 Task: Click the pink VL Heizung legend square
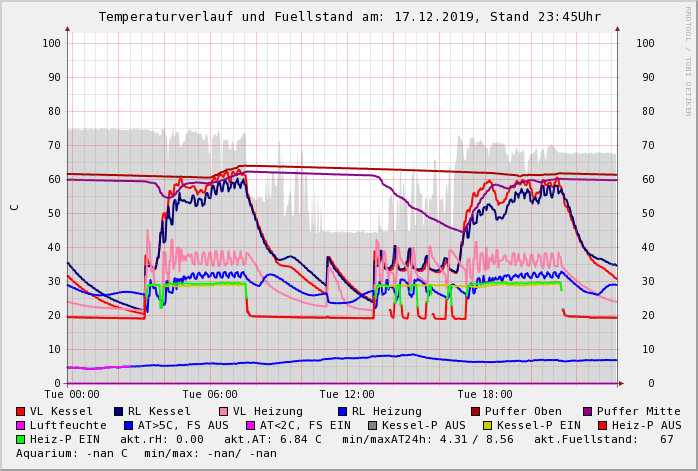223,411
